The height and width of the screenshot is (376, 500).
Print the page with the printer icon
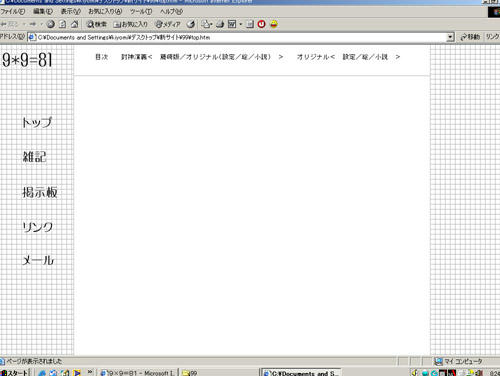pyautogui.click(x=220, y=24)
